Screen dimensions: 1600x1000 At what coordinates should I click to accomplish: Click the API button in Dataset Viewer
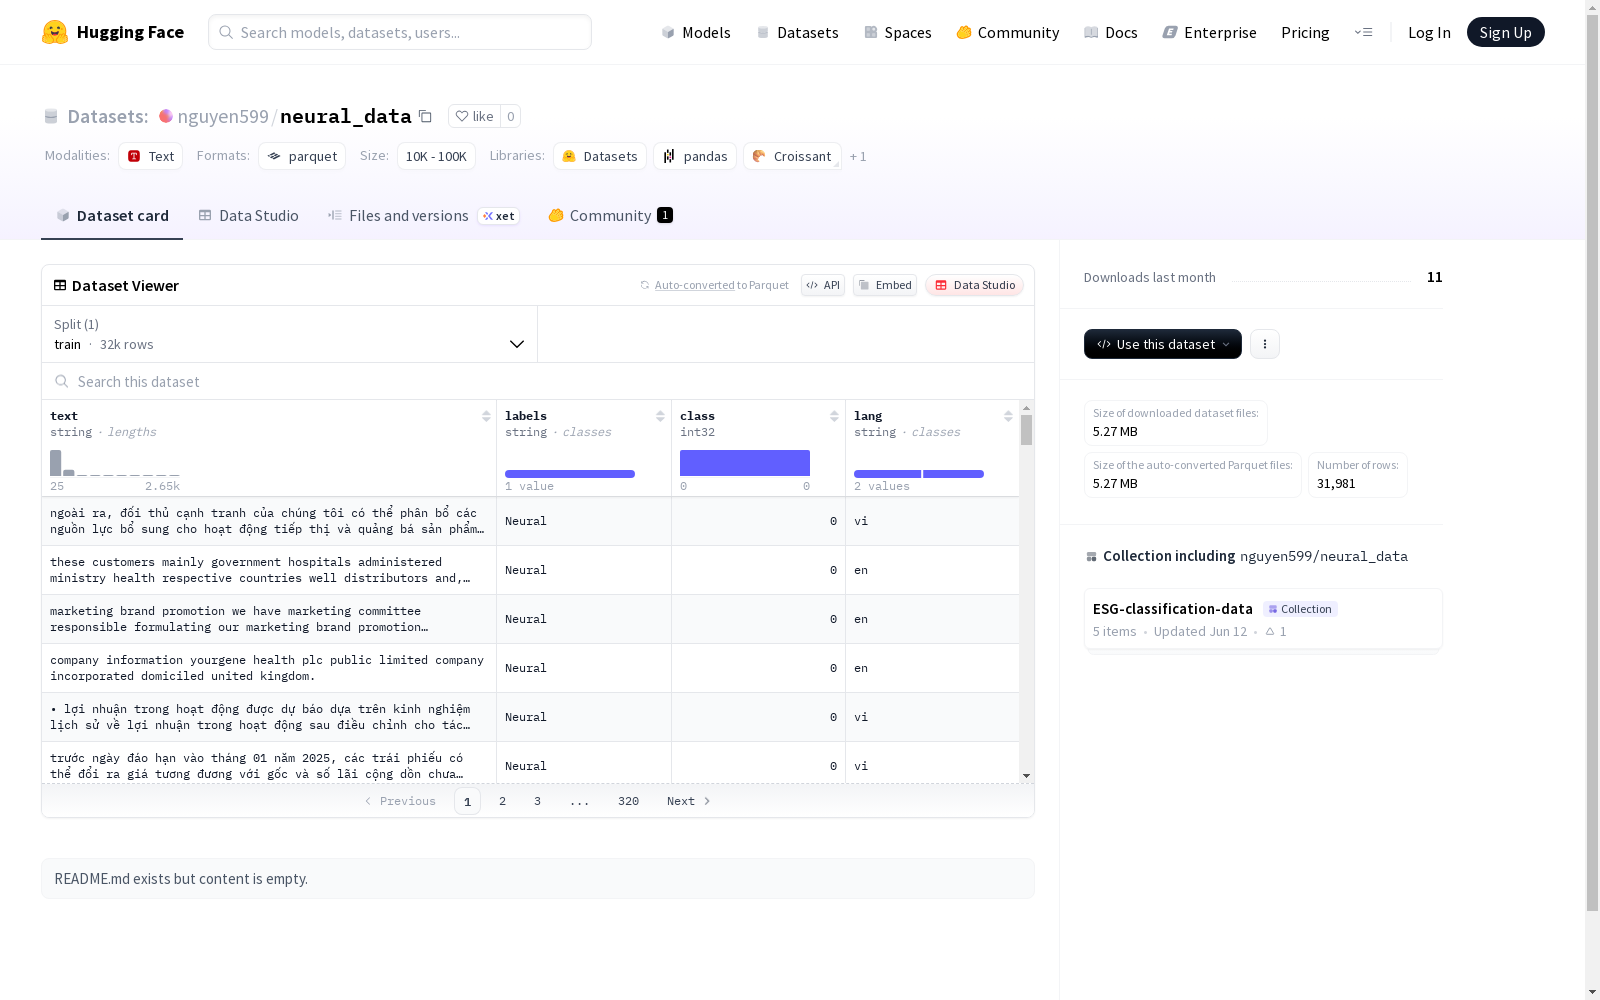point(823,285)
